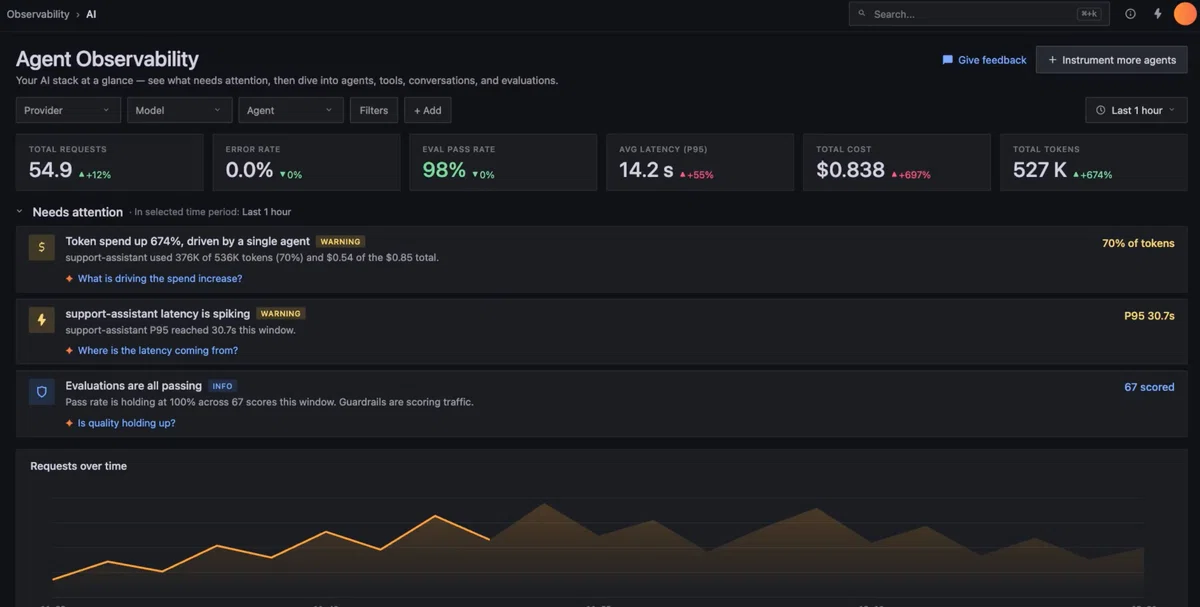Click the lightning bolt icon in header

[x=1158, y=14]
